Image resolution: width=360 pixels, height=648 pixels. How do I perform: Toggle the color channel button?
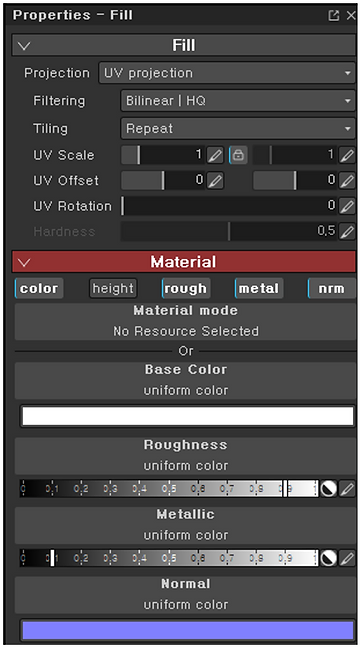(x=39, y=288)
